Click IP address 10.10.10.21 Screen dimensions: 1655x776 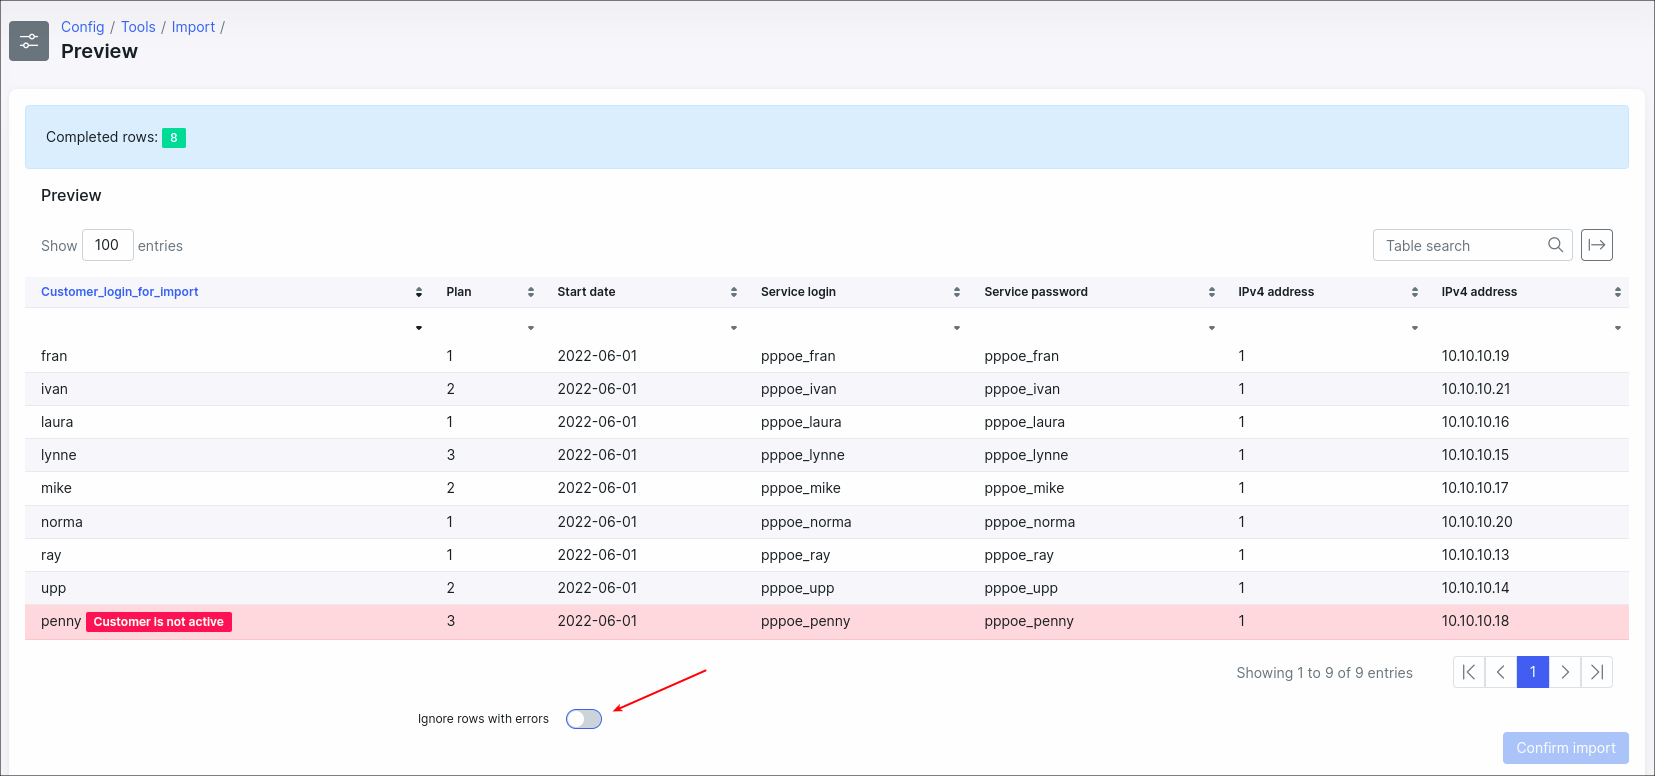[x=1476, y=389]
